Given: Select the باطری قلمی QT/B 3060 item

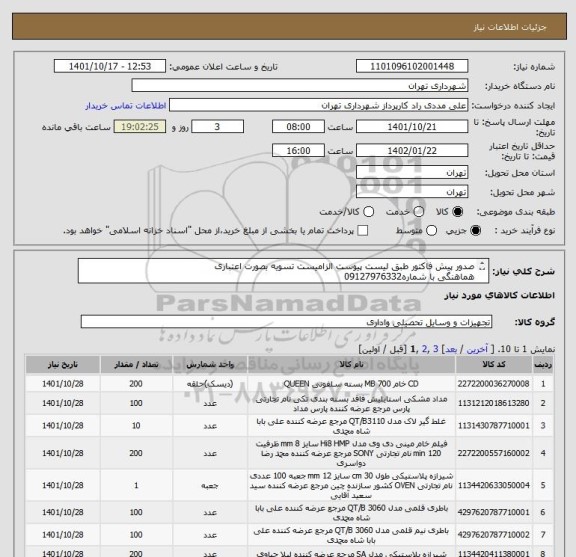Looking at the screenshot, I should (x=351, y=513).
